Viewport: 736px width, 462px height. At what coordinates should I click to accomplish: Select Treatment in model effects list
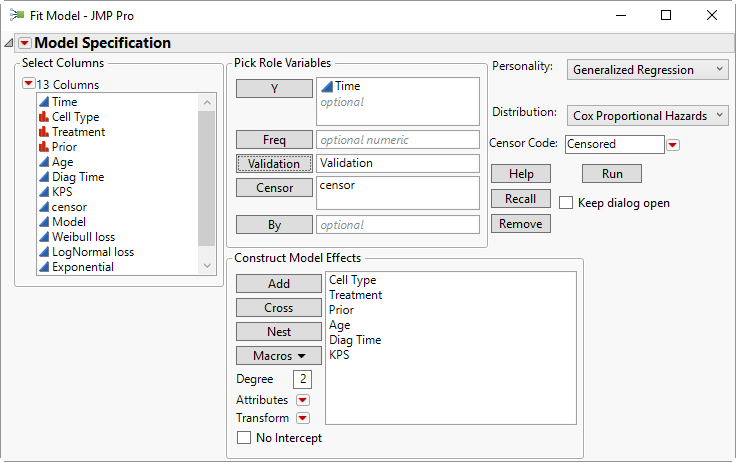[355, 295]
